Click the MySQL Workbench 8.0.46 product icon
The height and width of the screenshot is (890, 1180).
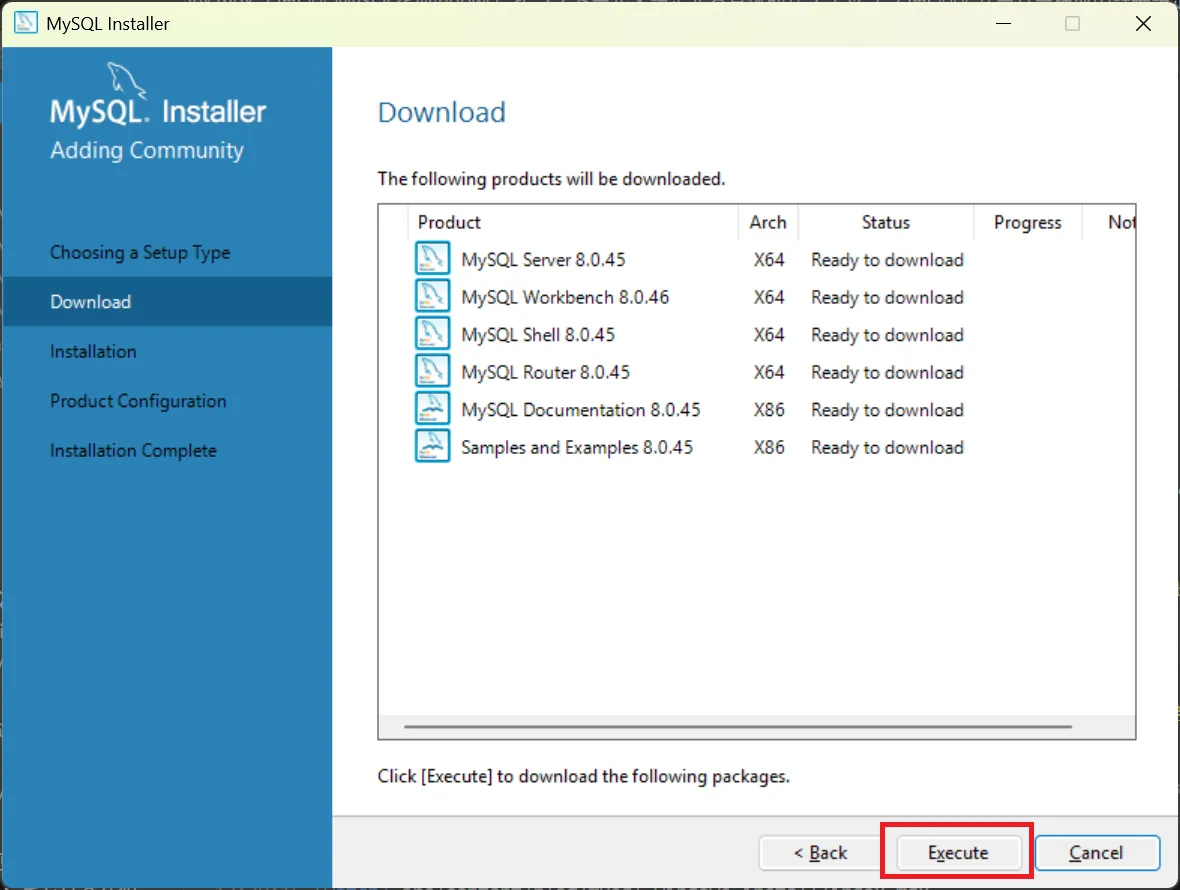tap(432, 297)
